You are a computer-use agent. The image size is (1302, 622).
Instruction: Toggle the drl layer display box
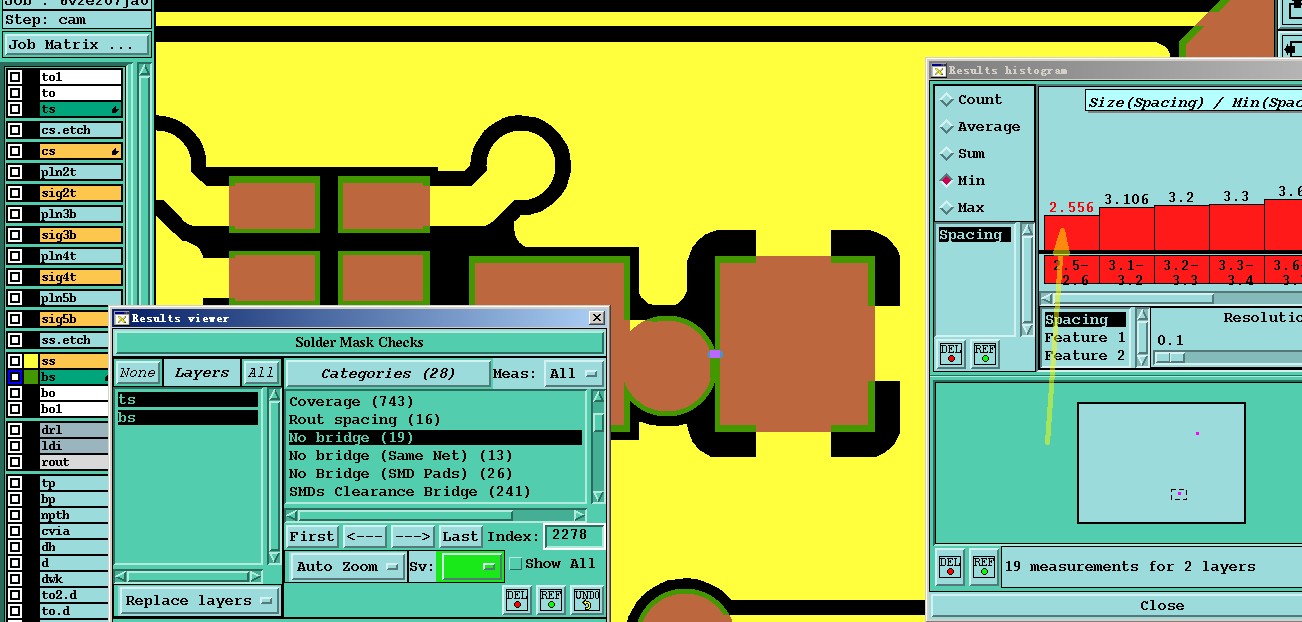tap(15, 430)
